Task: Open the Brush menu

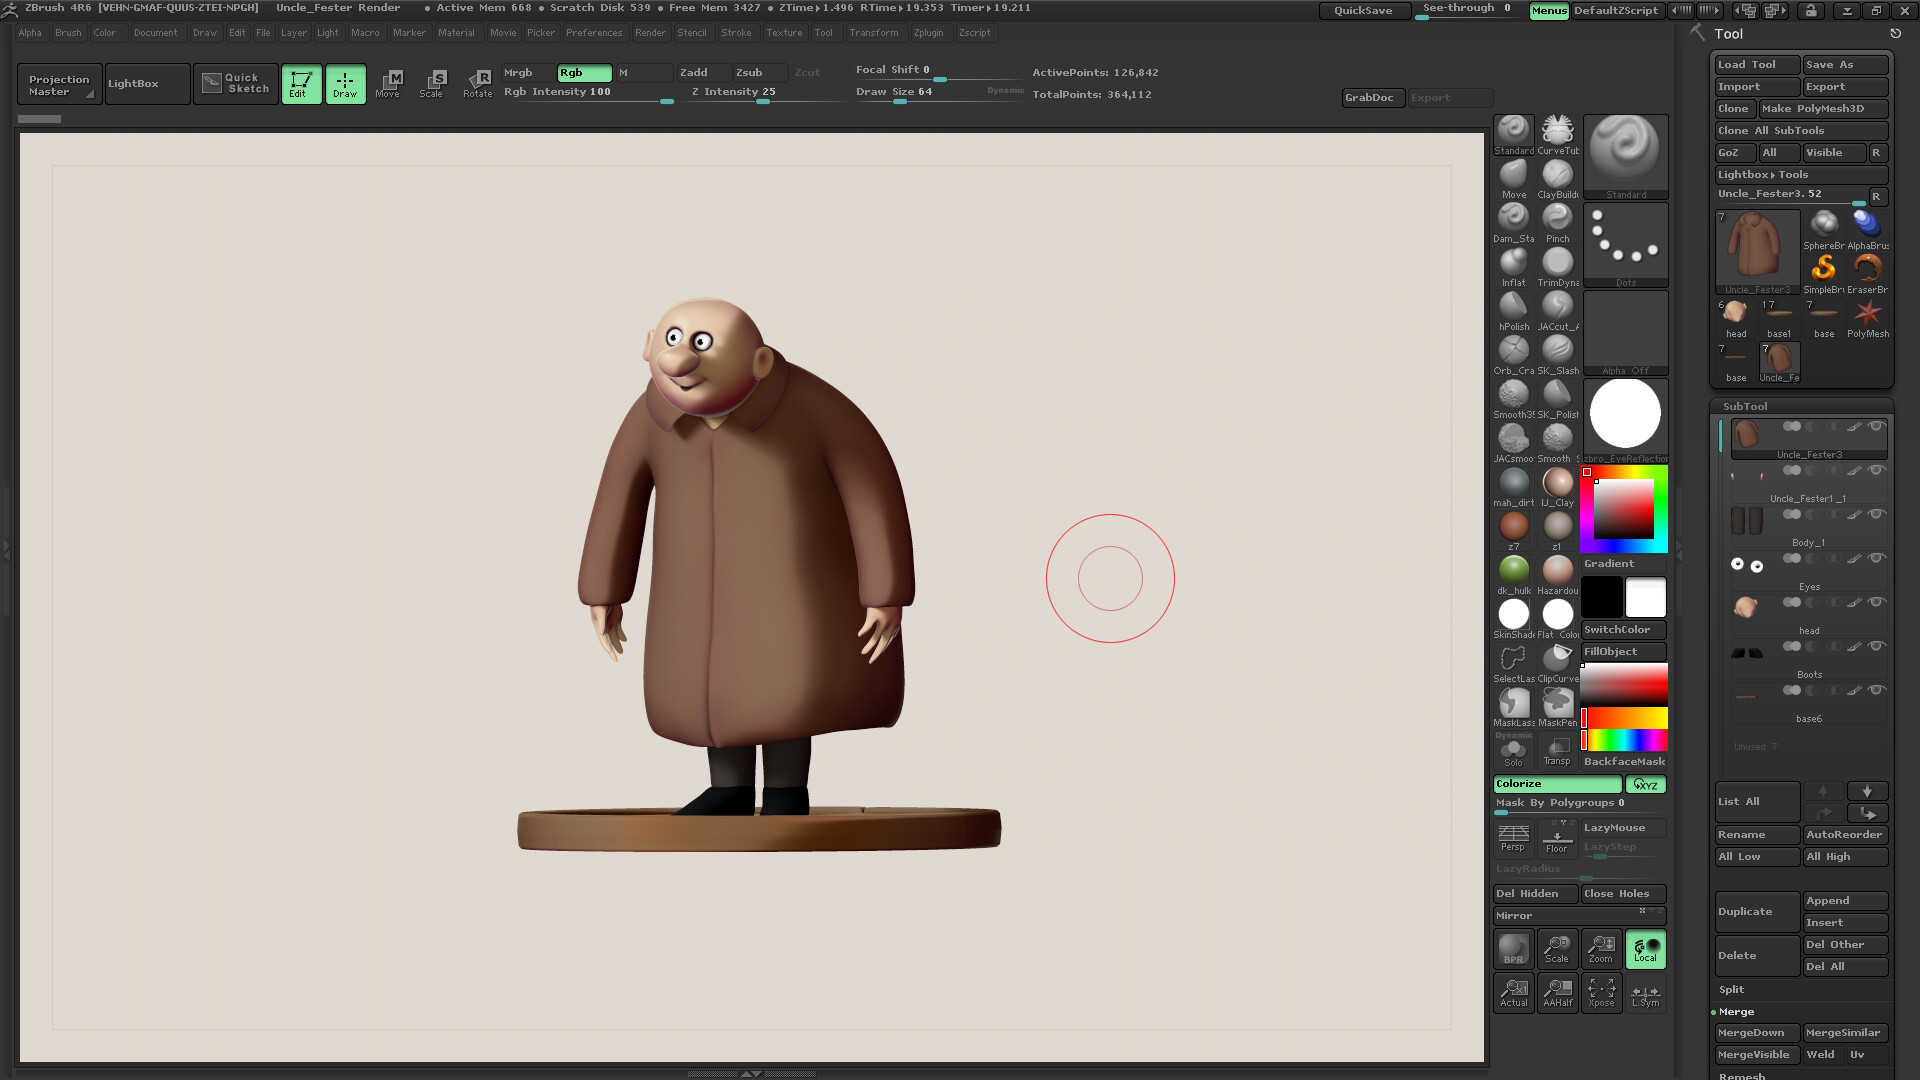Action: click(68, 33)
